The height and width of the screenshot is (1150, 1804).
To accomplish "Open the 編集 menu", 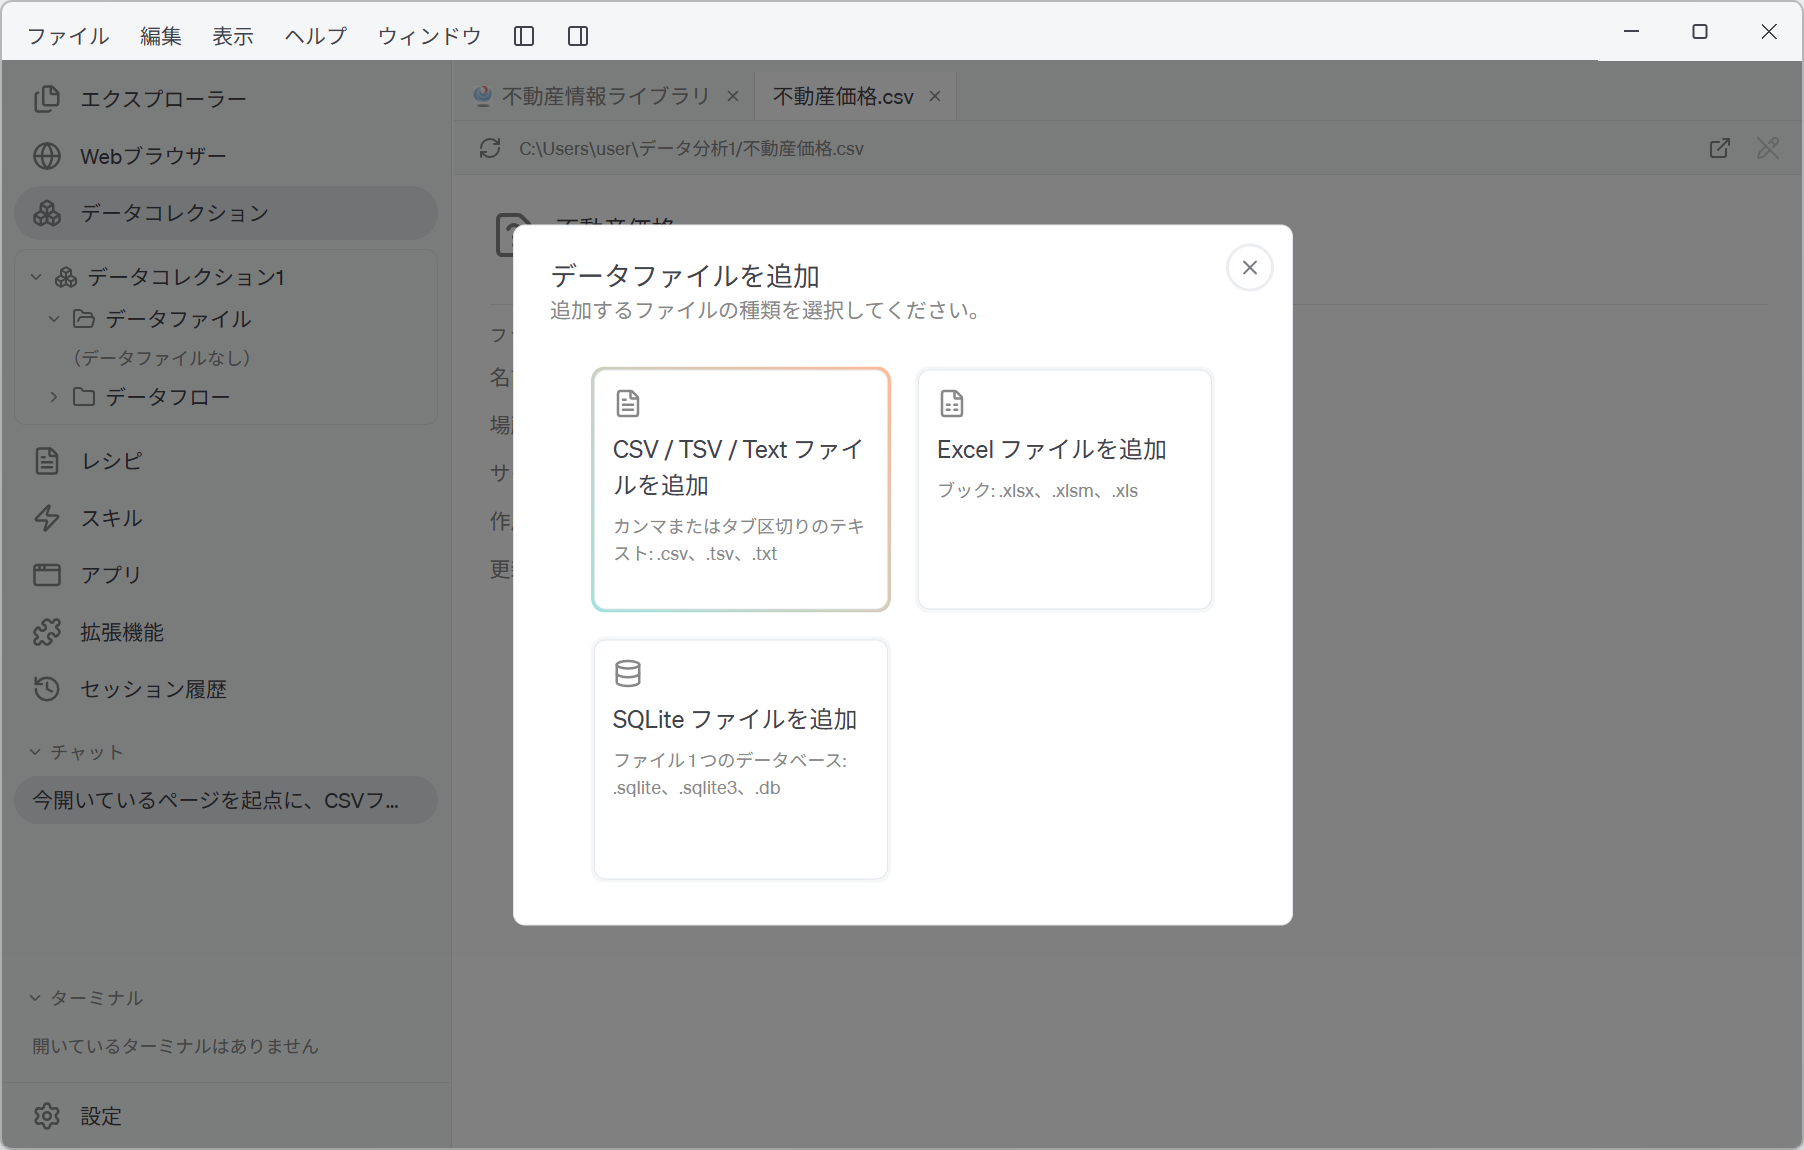I will click(x=161, y=36).
